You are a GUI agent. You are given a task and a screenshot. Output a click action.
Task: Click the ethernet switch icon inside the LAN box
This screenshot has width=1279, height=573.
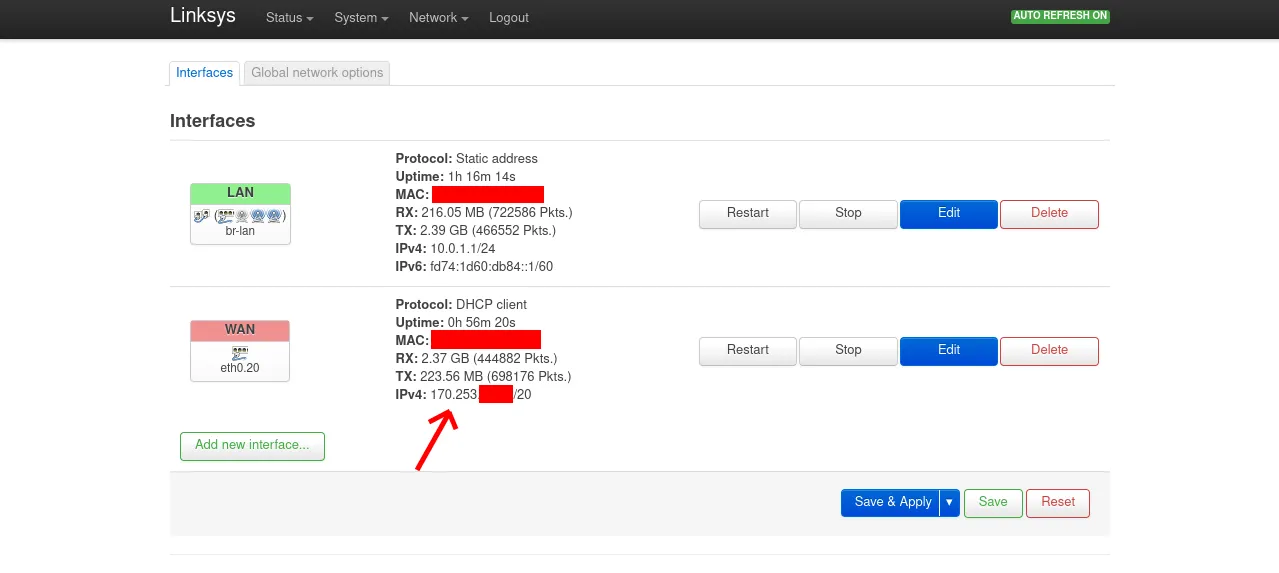226,216
